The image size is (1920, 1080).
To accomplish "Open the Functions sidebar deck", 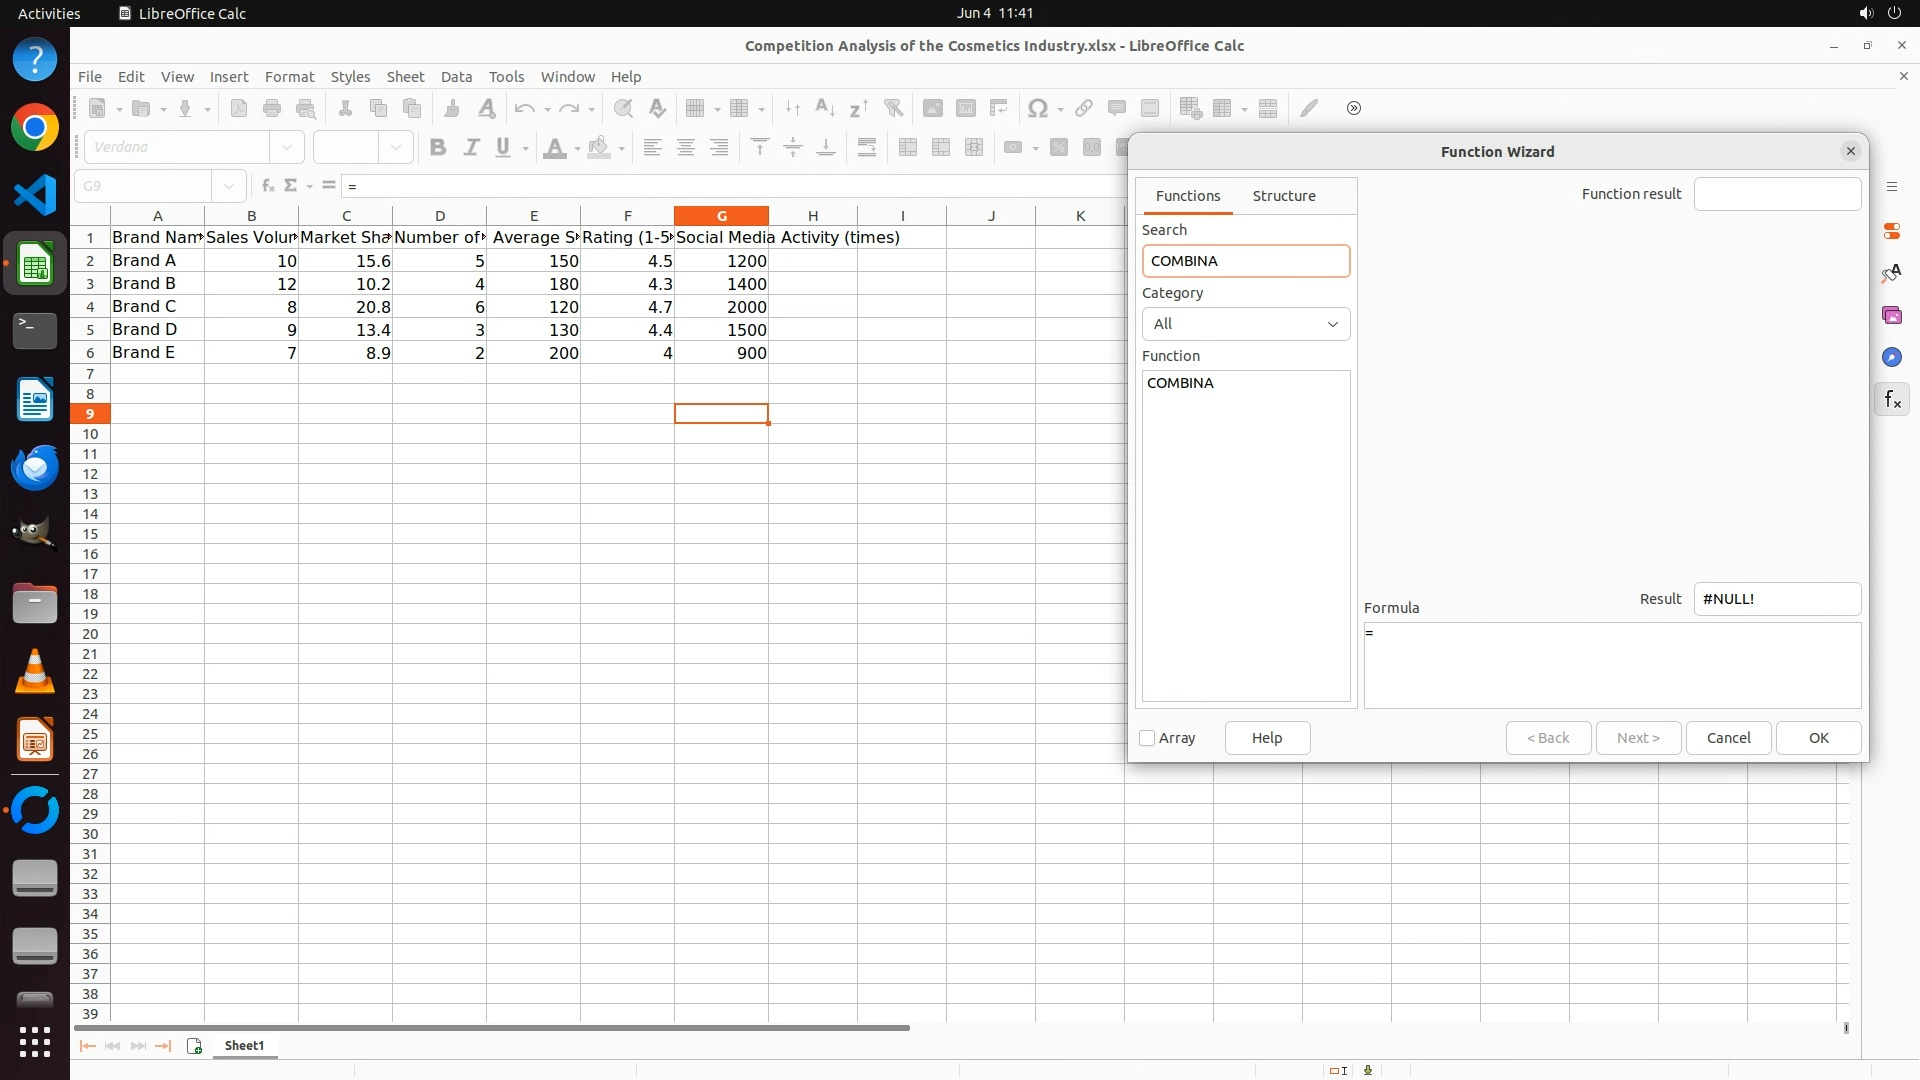I will pyautogui.click(x=1891, y=400).
